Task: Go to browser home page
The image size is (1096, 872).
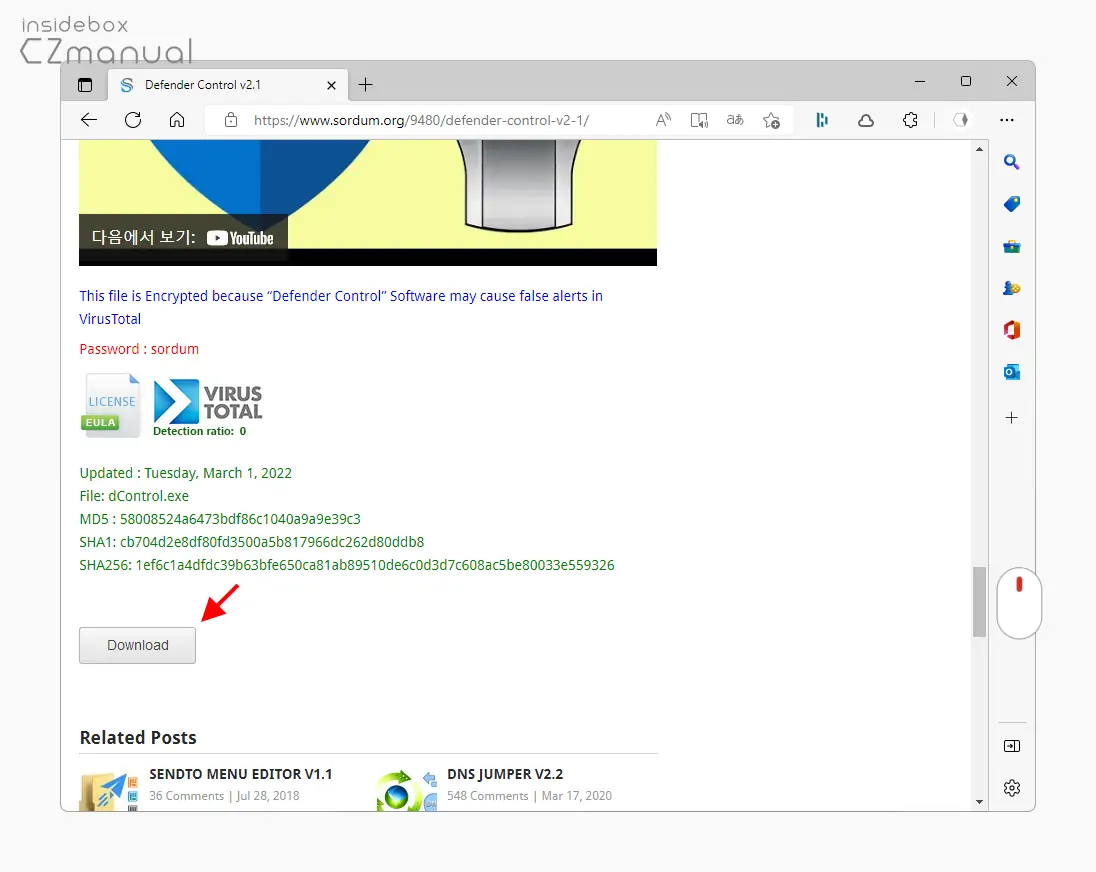Action: click(177, 120)
